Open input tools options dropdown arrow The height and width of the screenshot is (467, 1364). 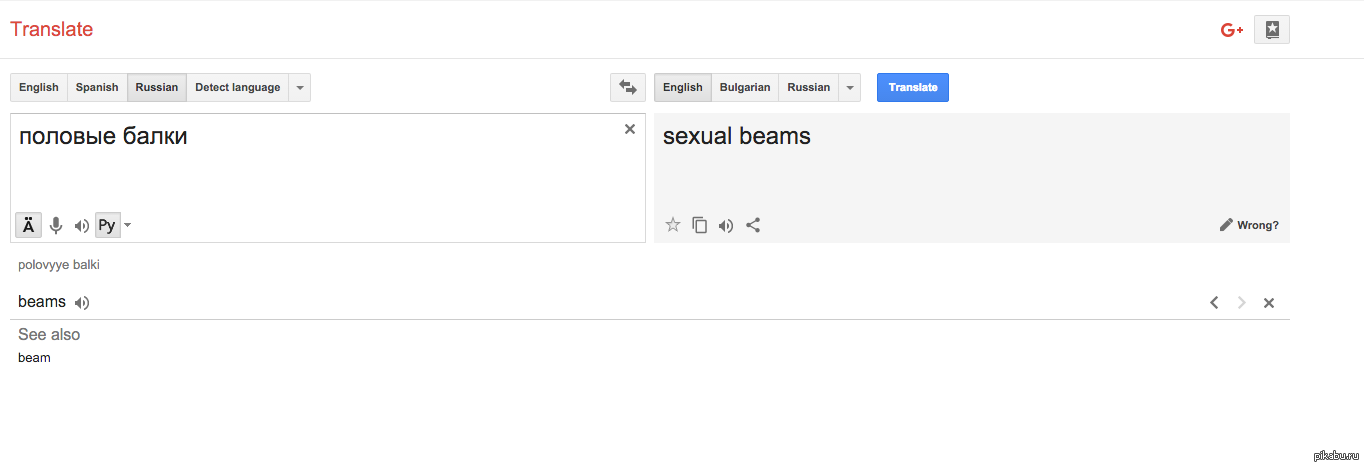coord(128,226)
